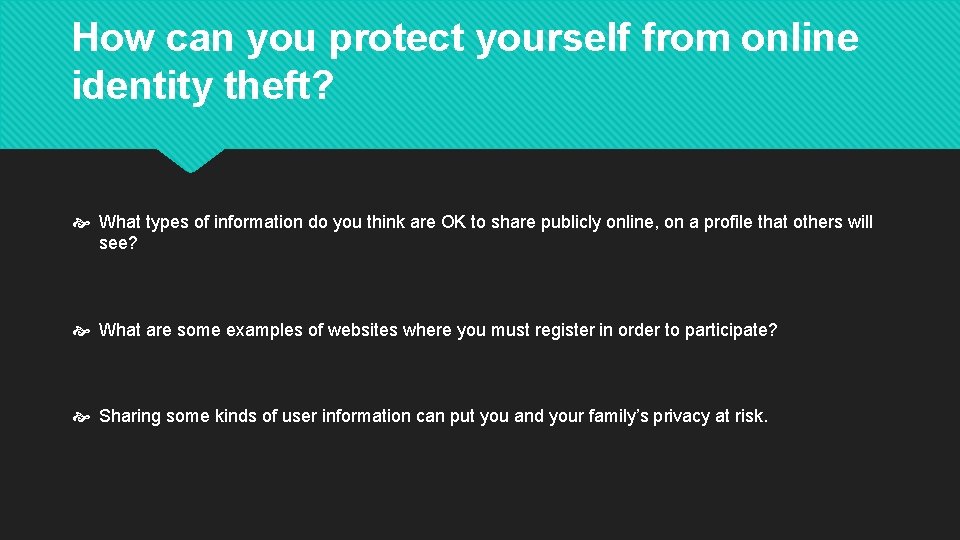The image size is (960, 540).
Task: Click the flourish bullet beside "Sharing some kinds"
Action: click(x=81, y=418)
